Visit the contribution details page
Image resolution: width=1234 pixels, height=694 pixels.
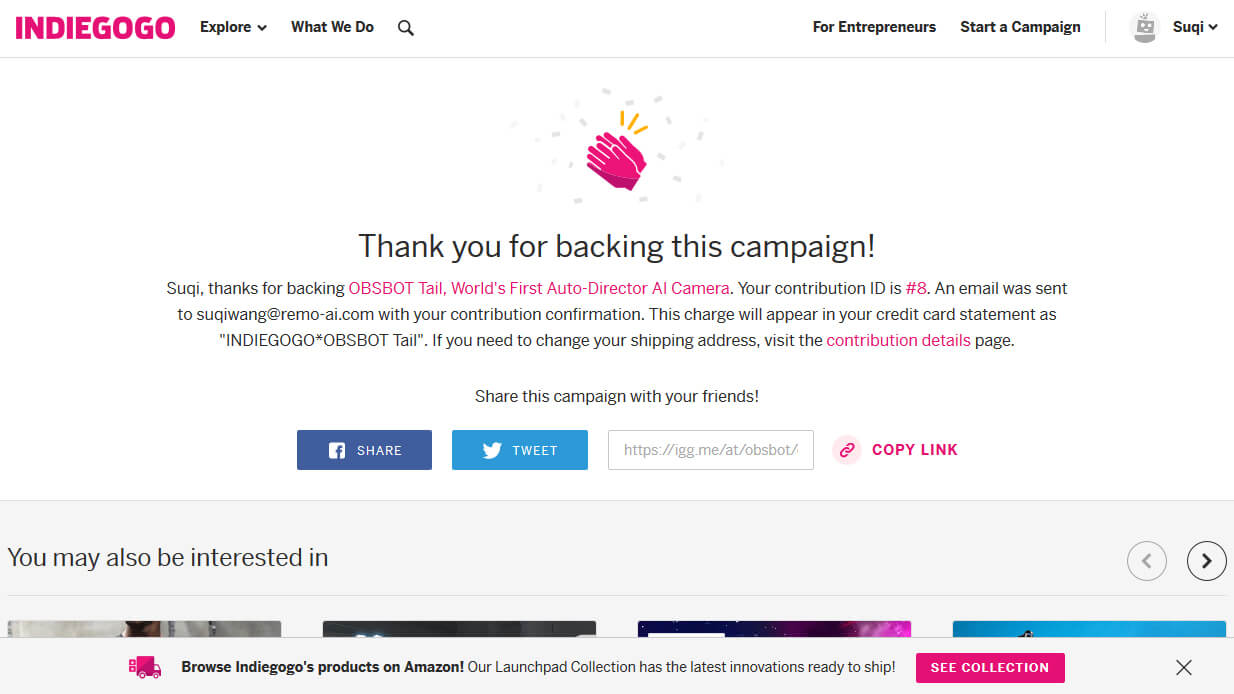pyautogui.click(x=898, y=340)
